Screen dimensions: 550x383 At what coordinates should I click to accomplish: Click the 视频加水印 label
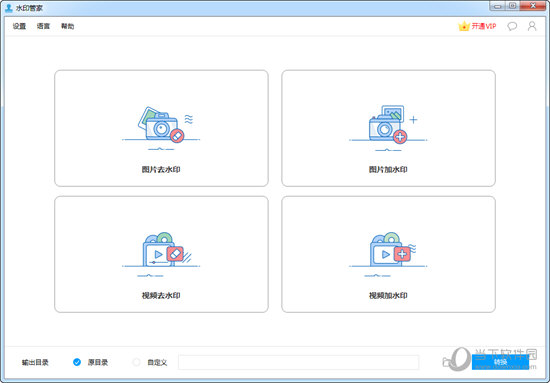pyautogui.click(x=388, y=296)
